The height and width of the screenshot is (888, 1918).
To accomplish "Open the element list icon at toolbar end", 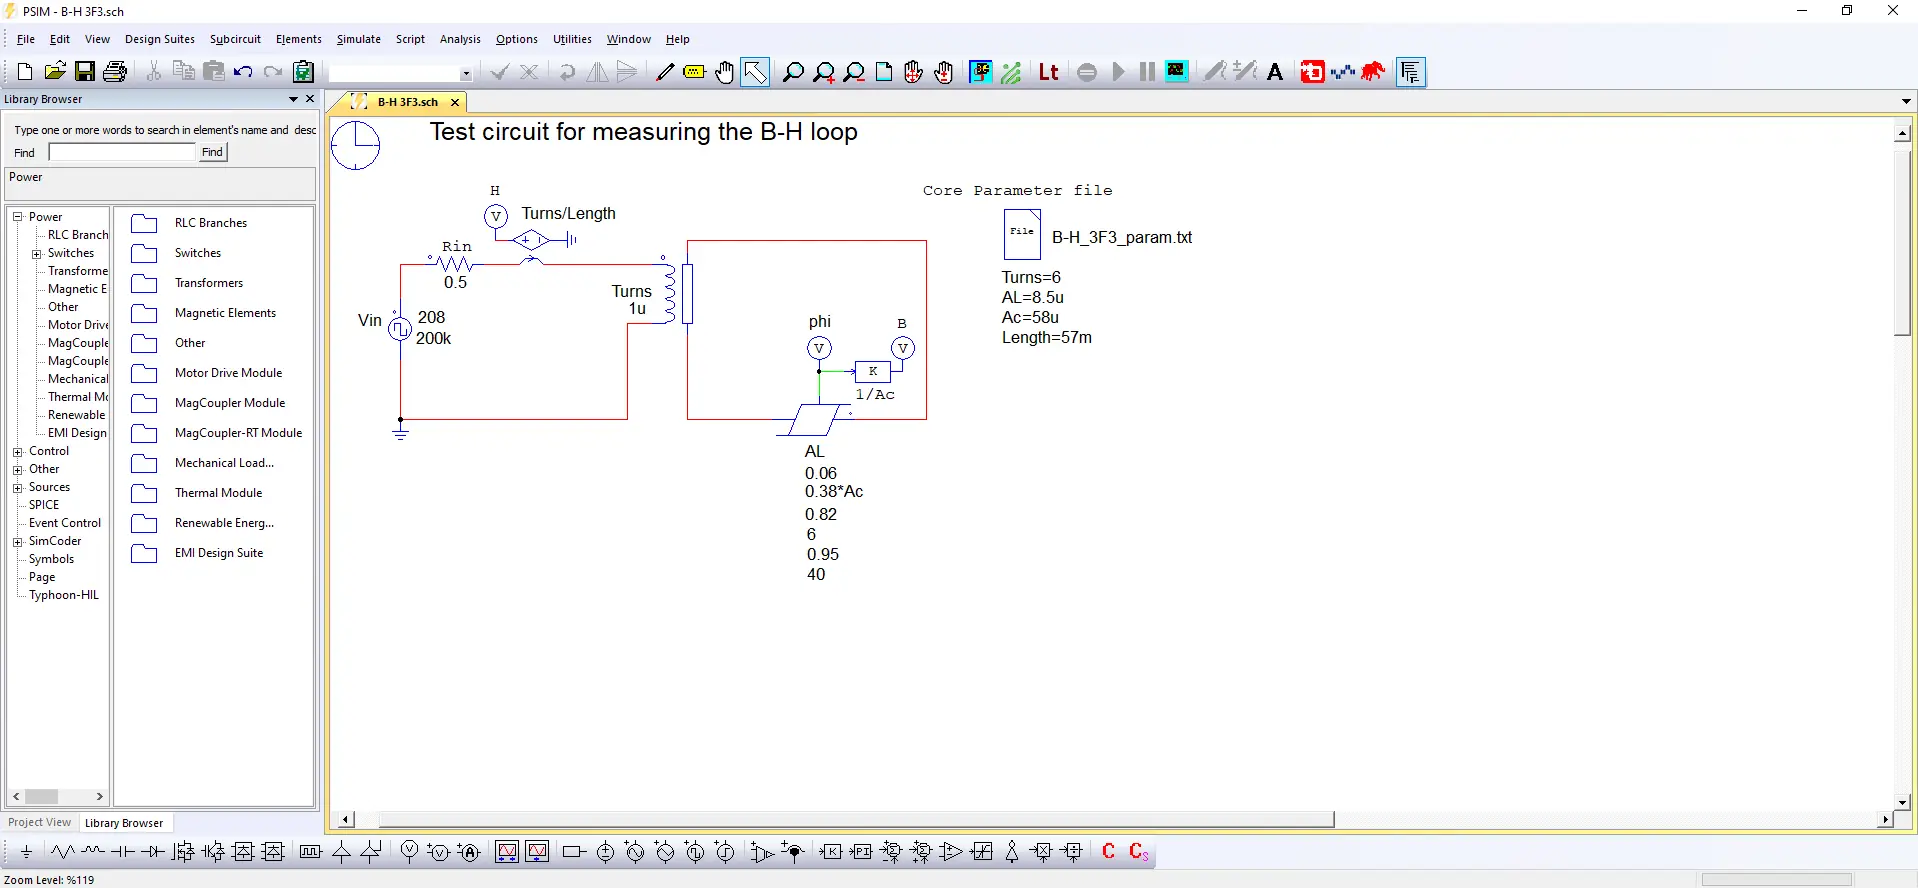I will tap(1410, 72).
